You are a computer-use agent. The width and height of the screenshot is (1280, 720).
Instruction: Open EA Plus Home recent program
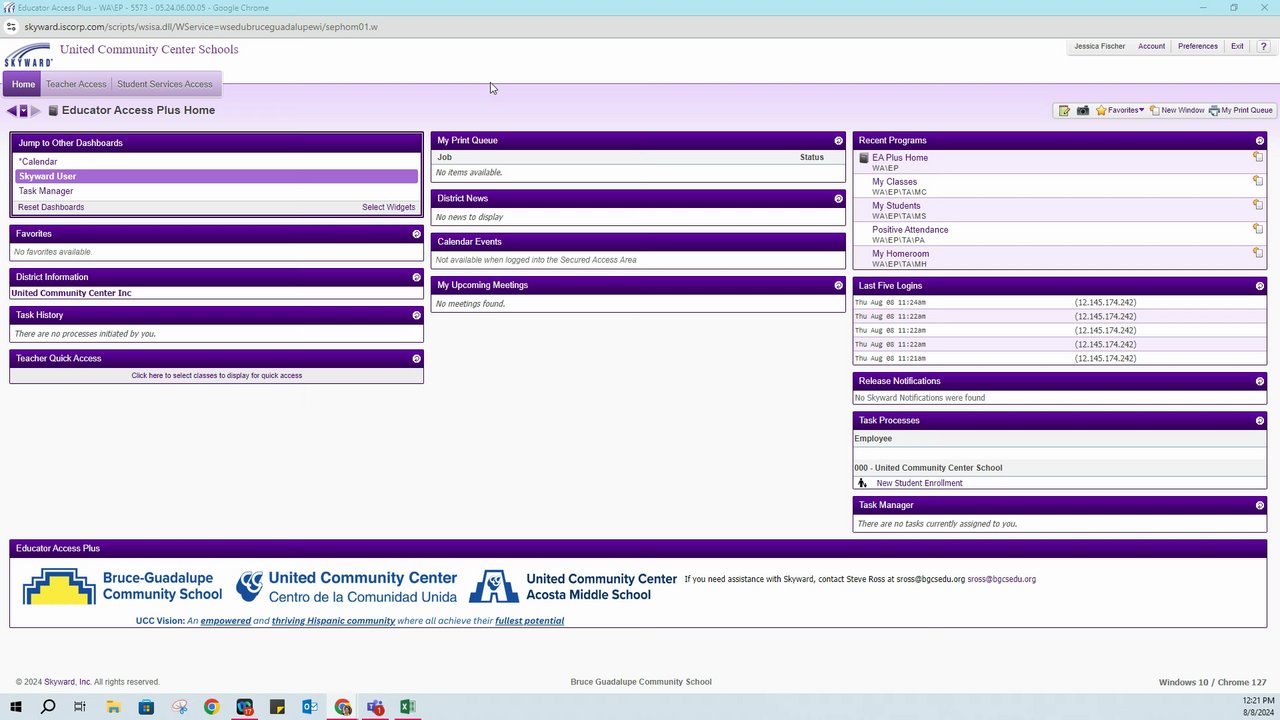tap(900, 157)
